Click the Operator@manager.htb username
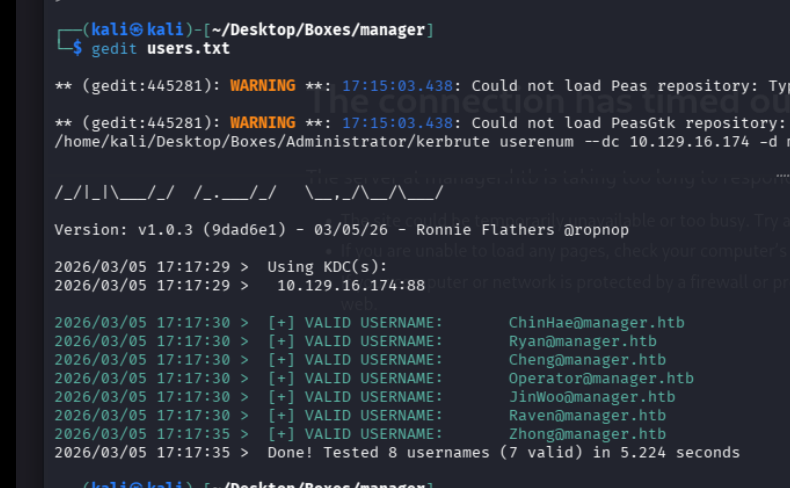Viewport: 790px width, 488px height. (600, 378)
